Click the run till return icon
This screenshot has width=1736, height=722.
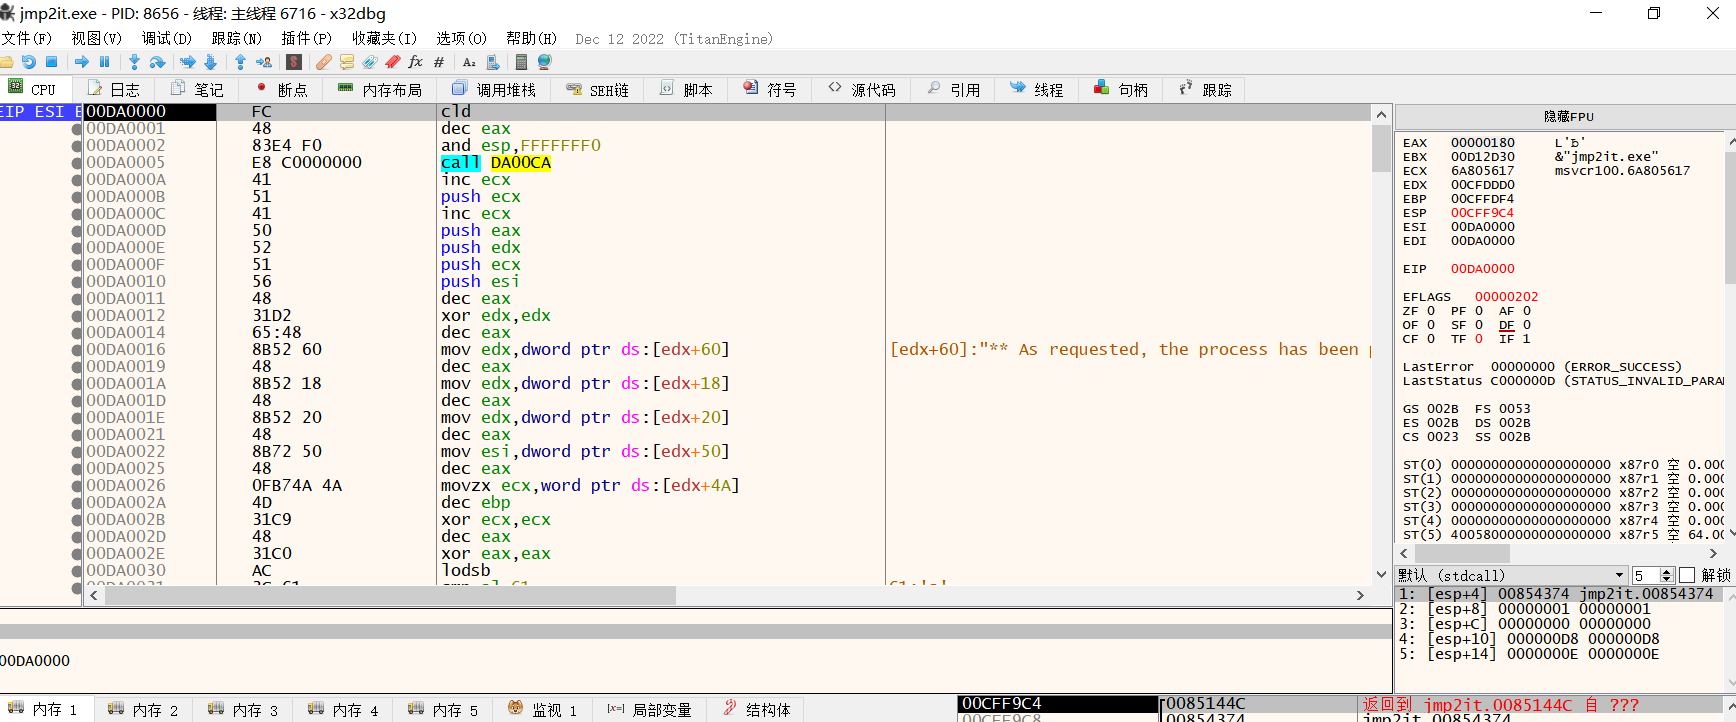click(240, 62)
